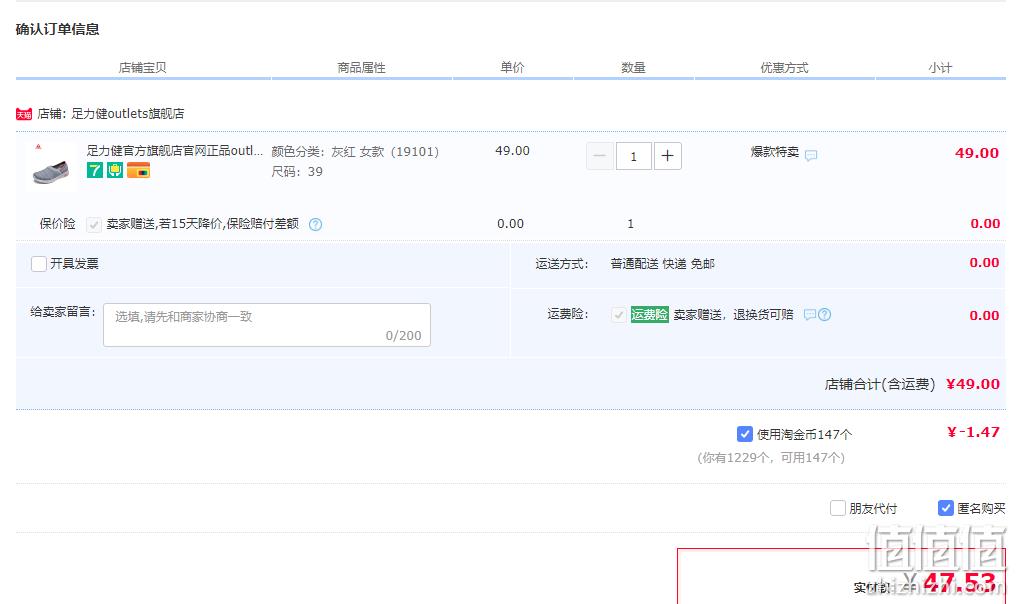Click the Tmall shop logo icon
The width and height of the screenshot is (1016, 604).
point(24,114)
